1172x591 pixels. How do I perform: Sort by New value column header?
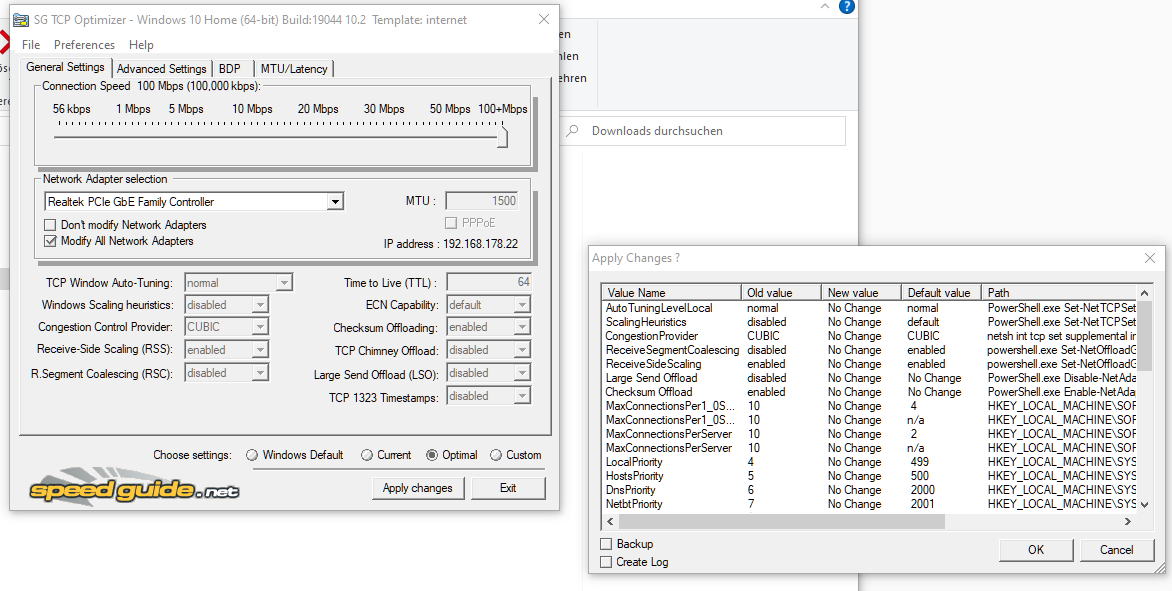[x=863, y=293]
